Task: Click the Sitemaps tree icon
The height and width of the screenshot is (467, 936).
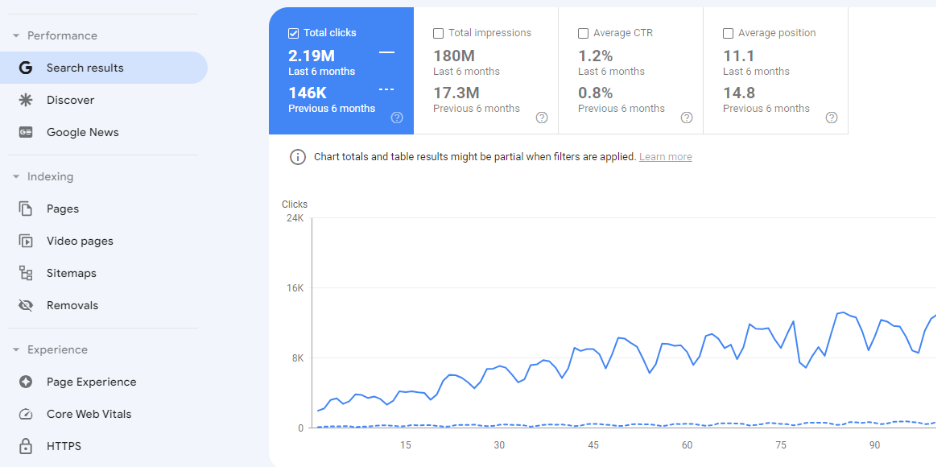Action: [26, 273]
